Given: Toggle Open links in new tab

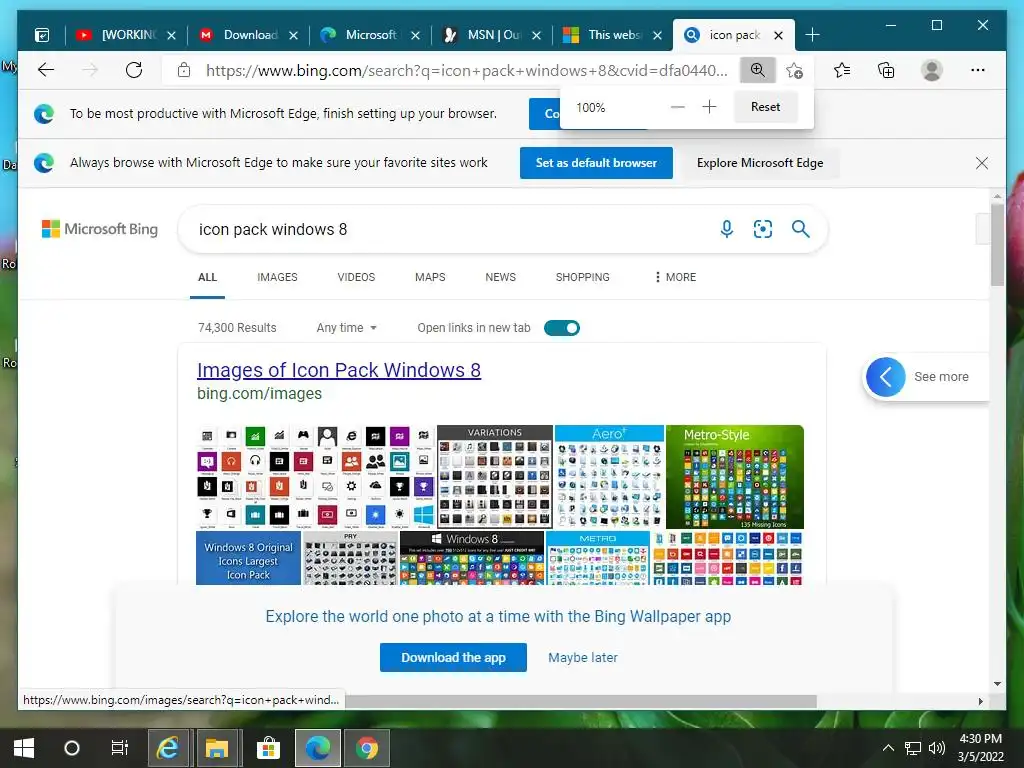Looking at the screenshot, I should 562,328.
